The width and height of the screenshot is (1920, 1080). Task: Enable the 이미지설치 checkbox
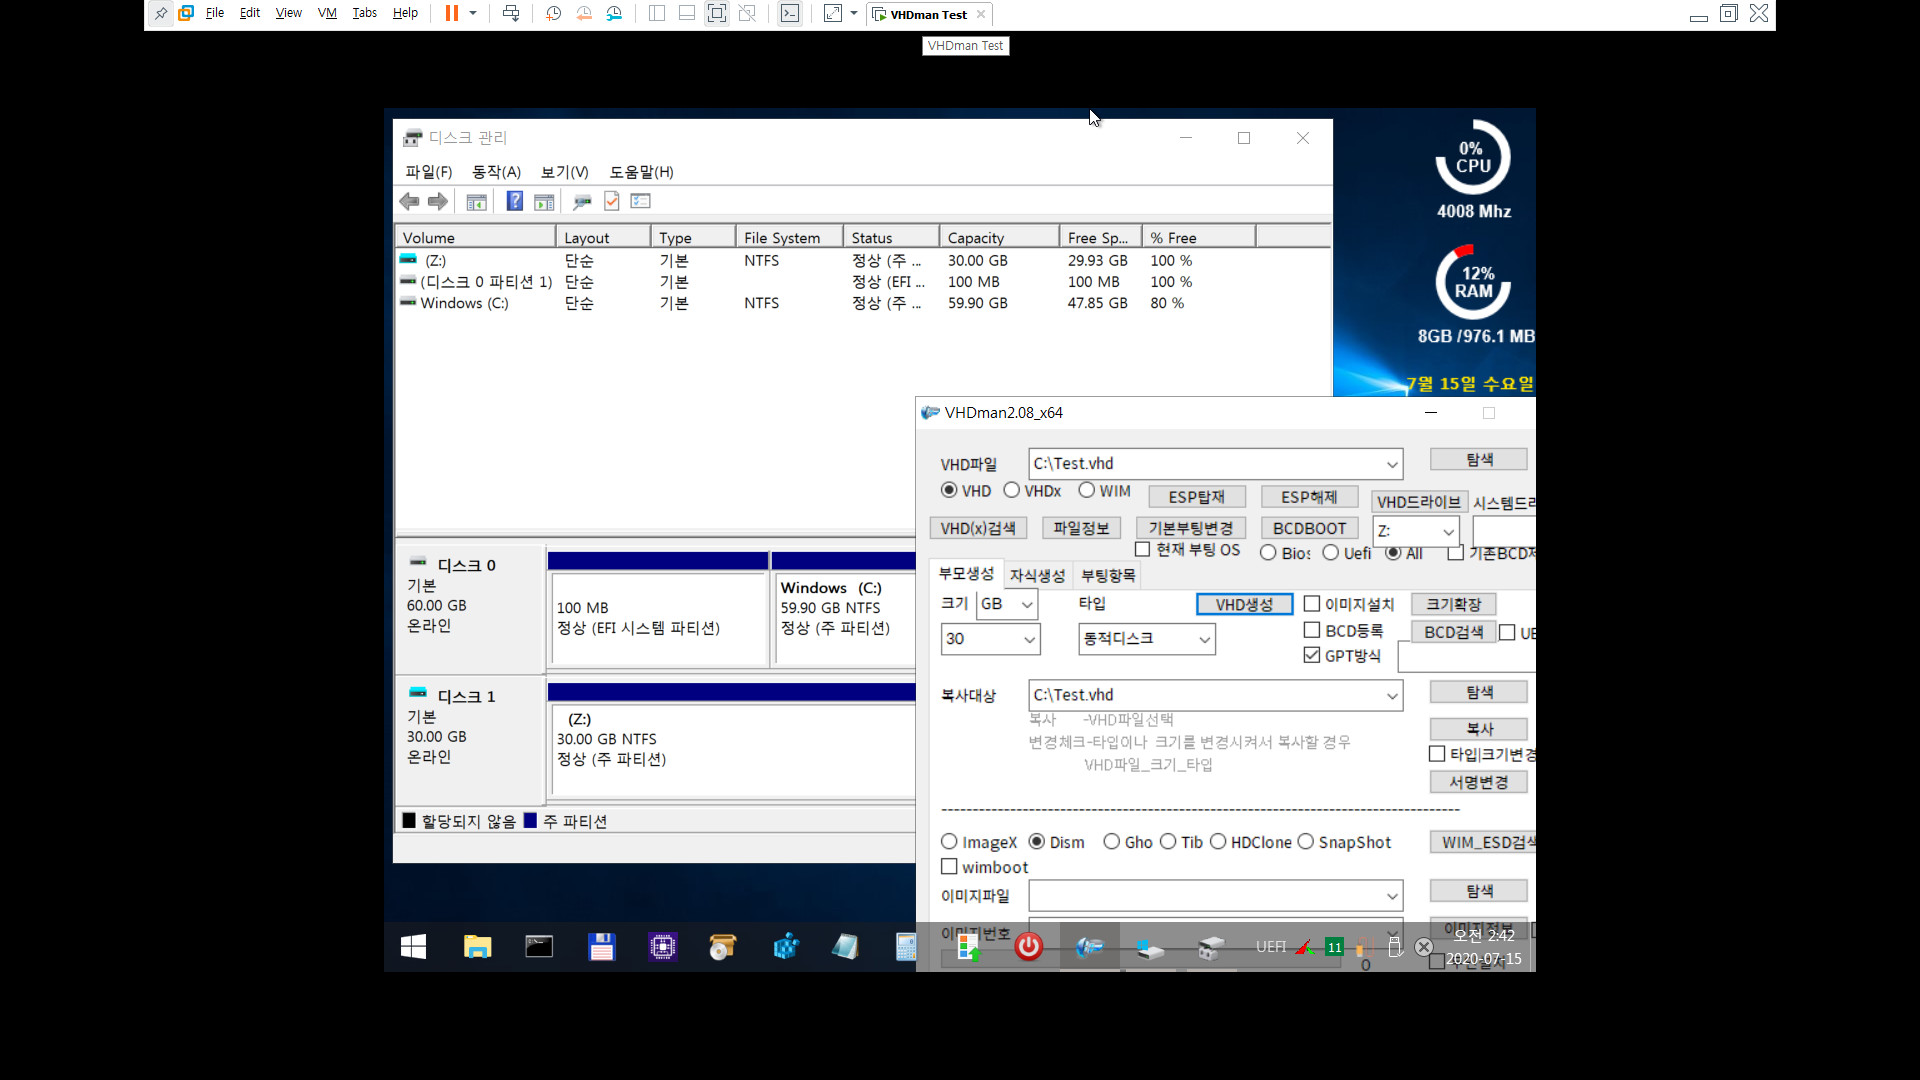click(1312, 603)
